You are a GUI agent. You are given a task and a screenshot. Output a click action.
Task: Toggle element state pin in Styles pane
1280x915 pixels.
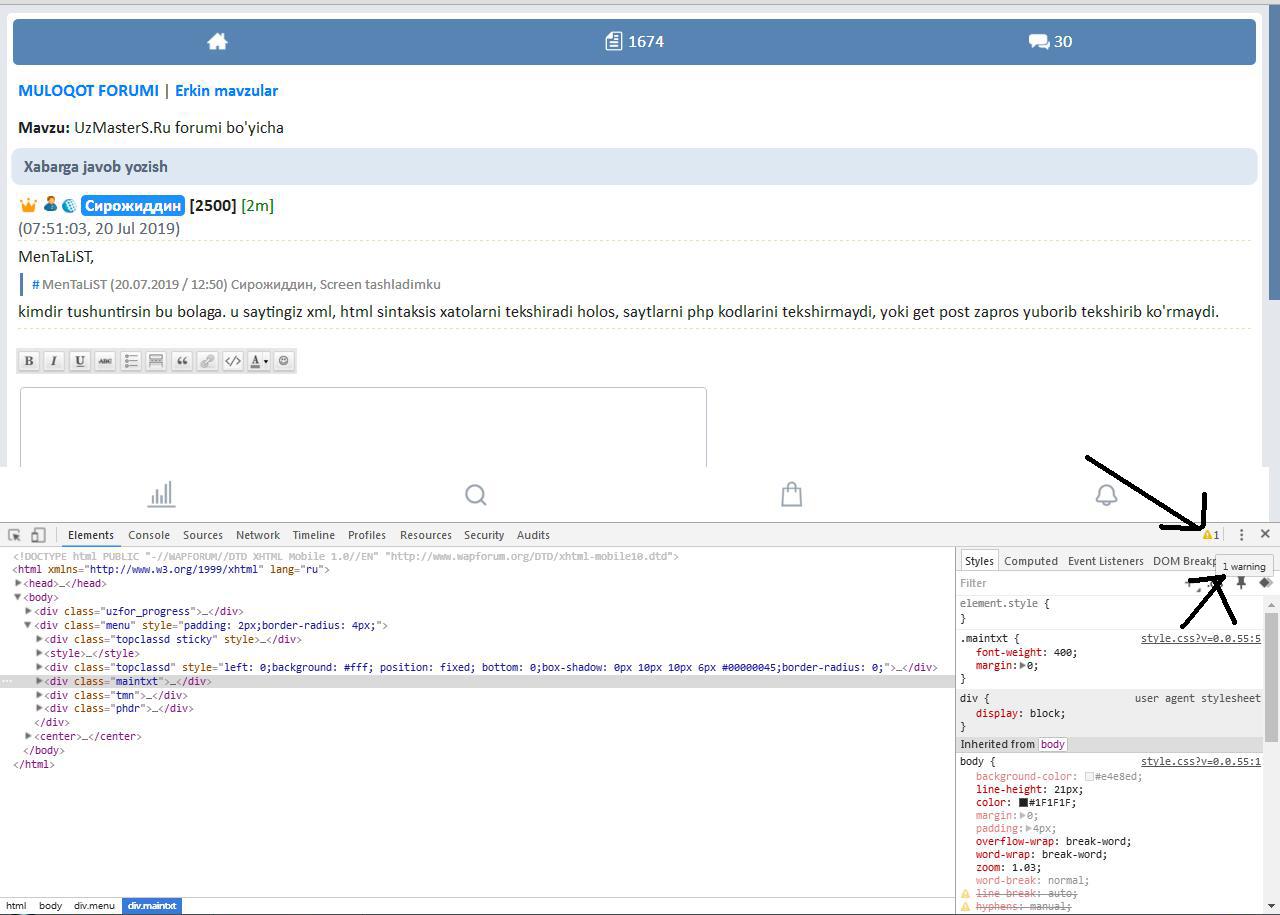tap(1241, 583)
